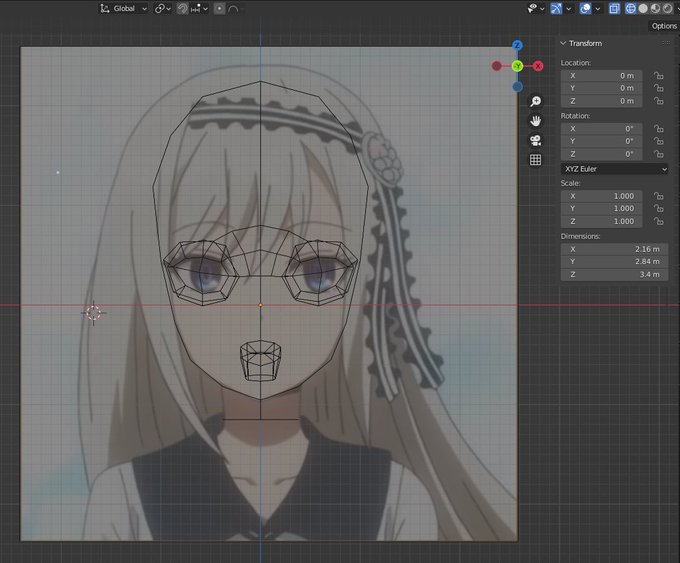
Task: Lock the Location Z value
Action: (x=658, y=101)
